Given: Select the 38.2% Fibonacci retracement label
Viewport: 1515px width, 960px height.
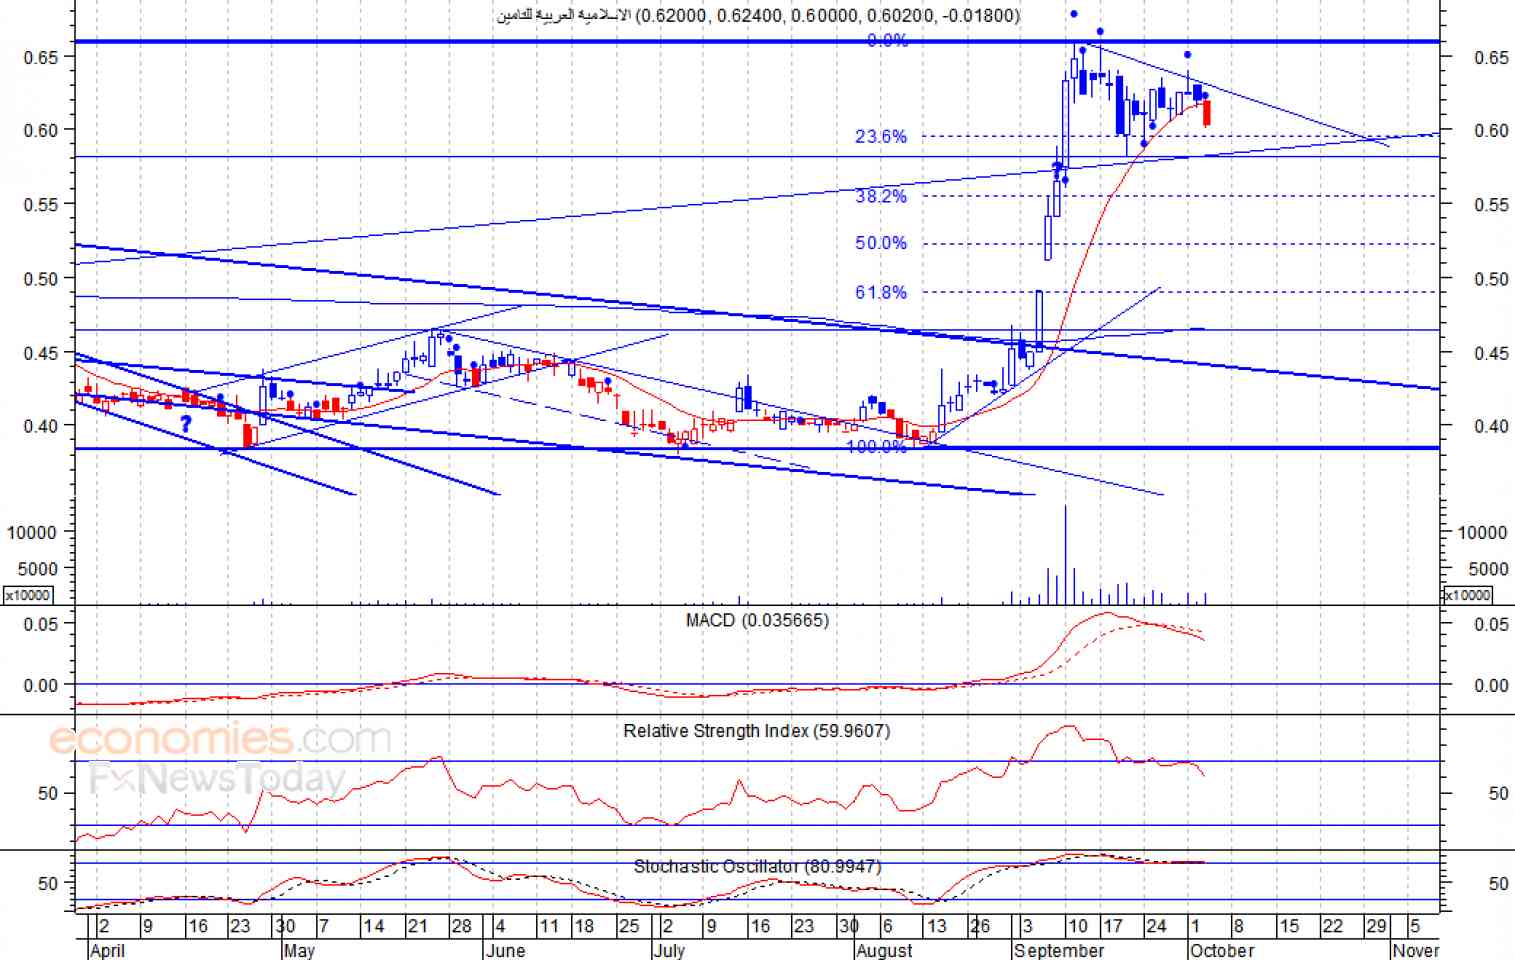Looking at the screenshot, I should click(x=881, y=196).
